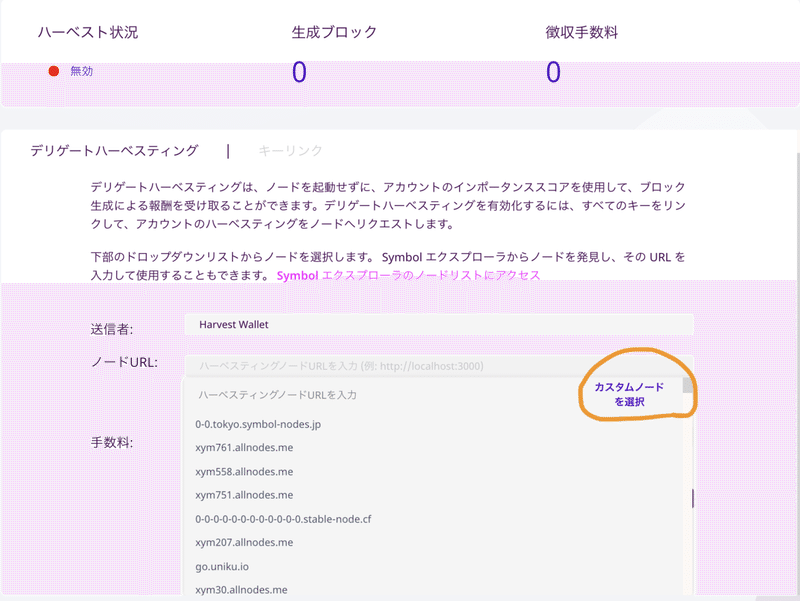Choose node 0-0-0-0-0-0-0-0-0-0-0.stable-node.cf
This screenshot has width=800, height=601.
point(283,519)
